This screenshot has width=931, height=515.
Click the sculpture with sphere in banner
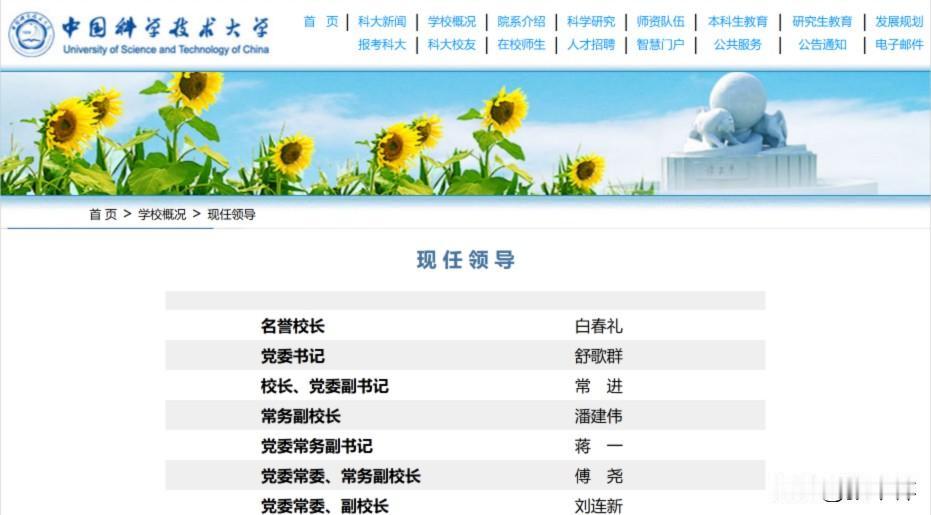[740, 132]
